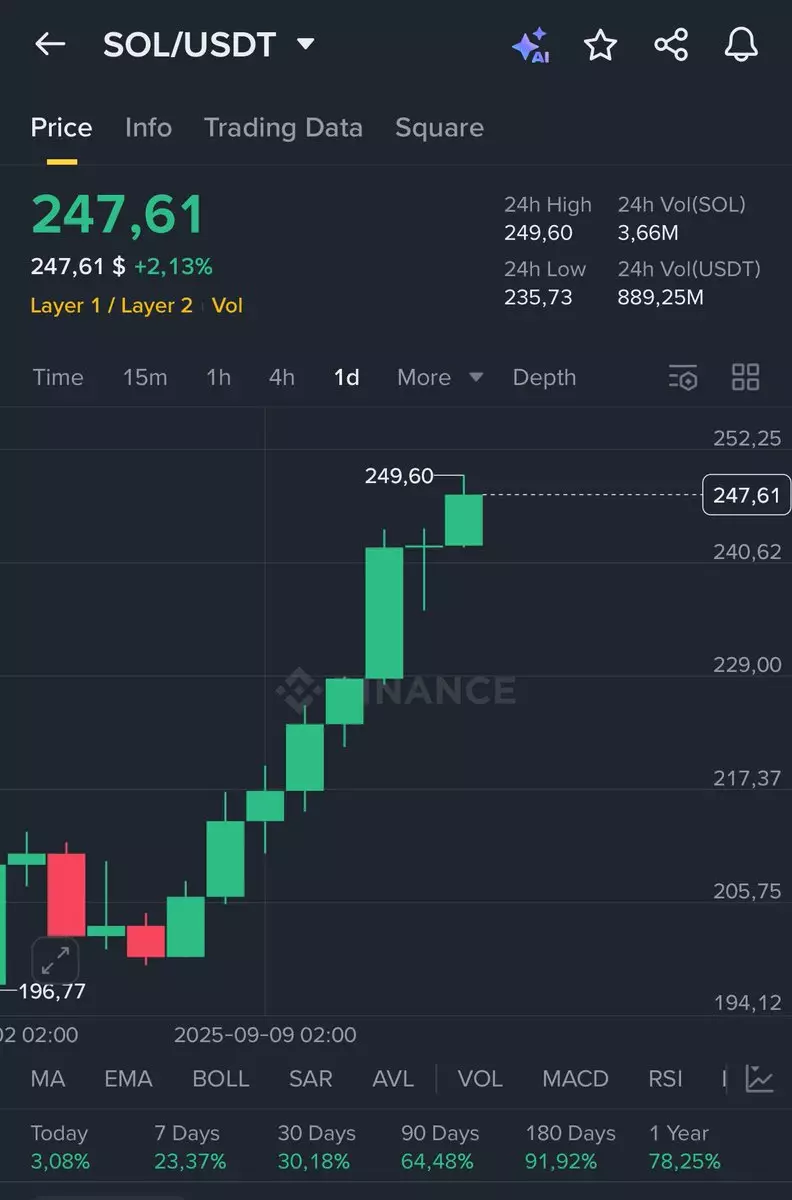The width and height of the screenshot is (792, 1200).
Task: Open the indicator chart icon after RSI
Action: point(760,1079)
